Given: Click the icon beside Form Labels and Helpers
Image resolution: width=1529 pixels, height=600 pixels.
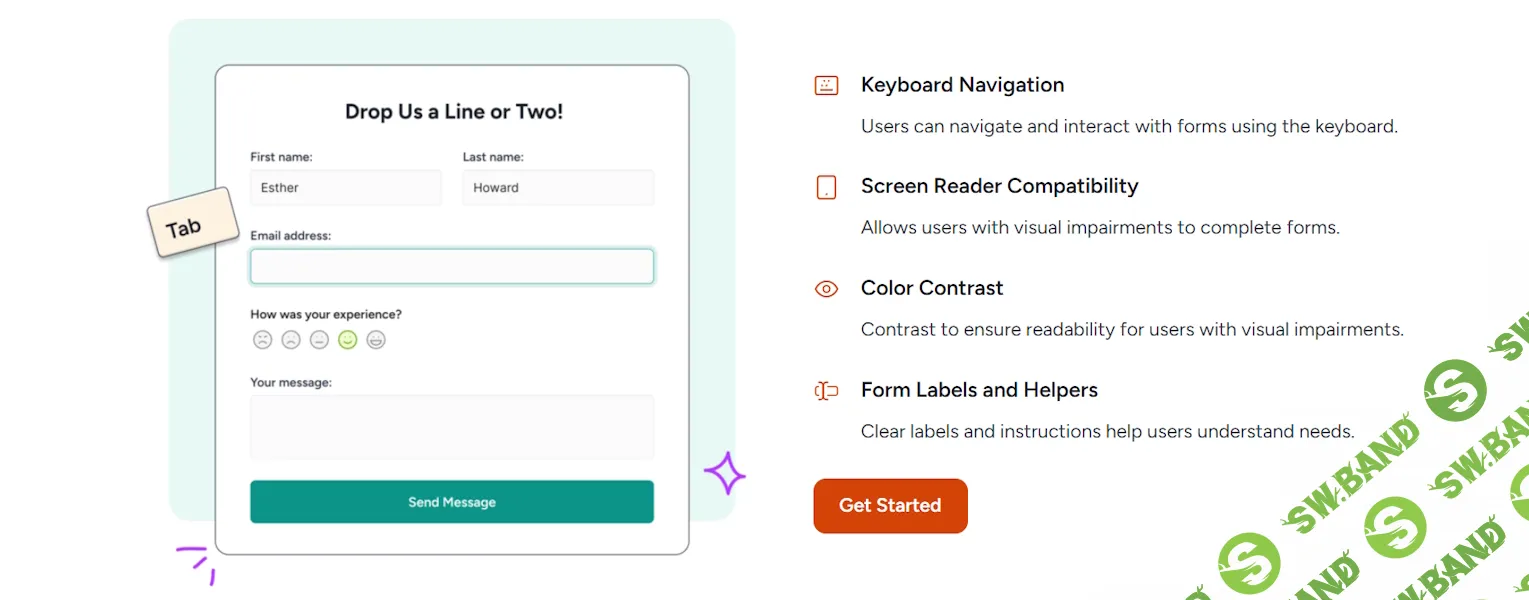Looking at the screenshot, I should pyautogui.click(x=826, y=391).
